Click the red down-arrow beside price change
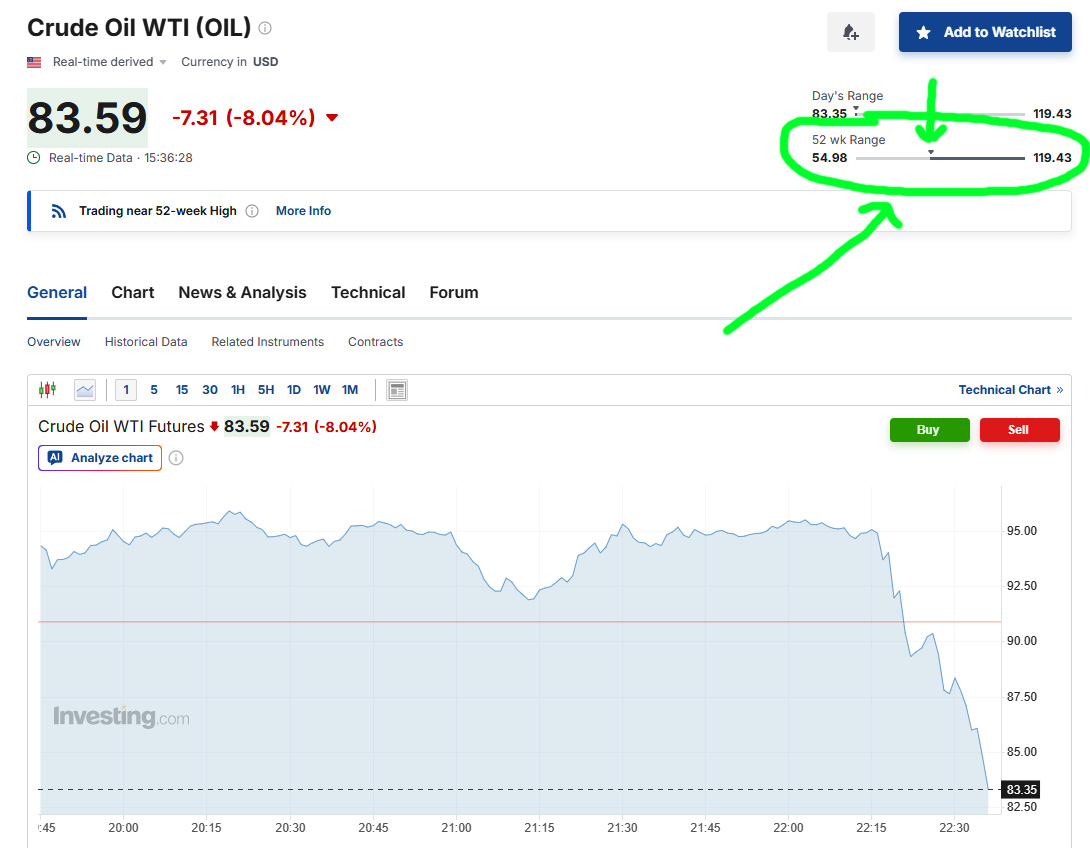 click(x=332, y=117)
